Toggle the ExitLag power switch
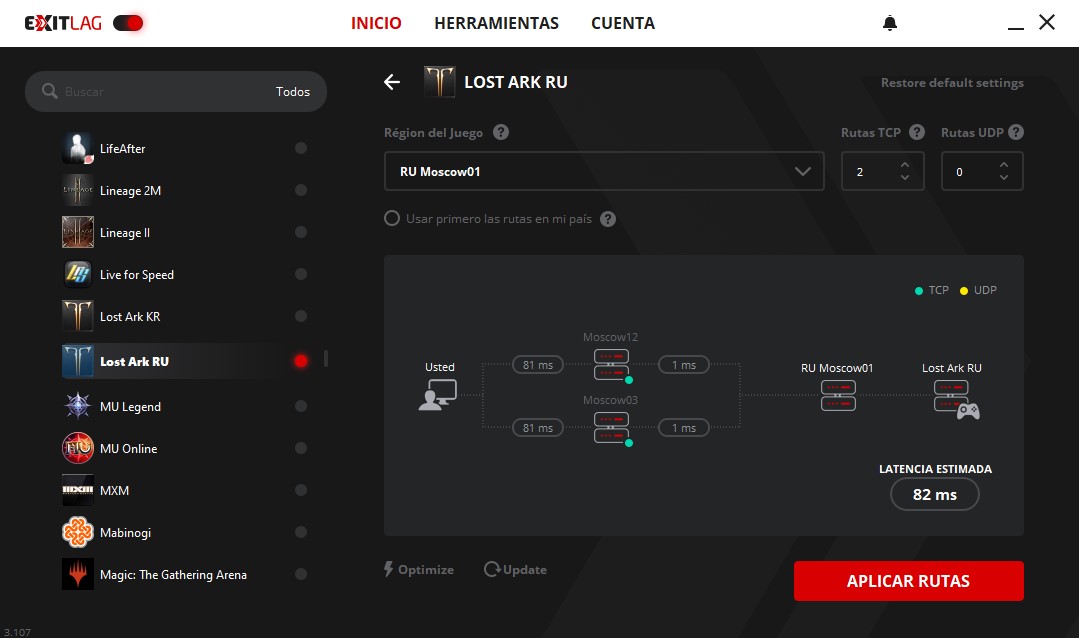This screenshot has width=1079, height=638. (x=128, y=23)
